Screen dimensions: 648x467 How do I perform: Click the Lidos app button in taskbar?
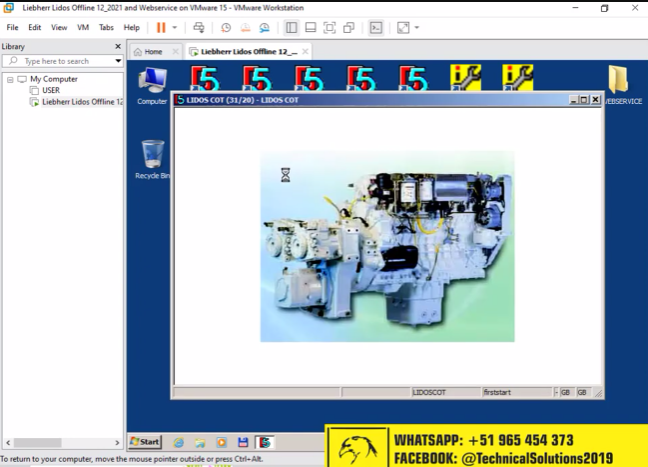coord(264,441)
